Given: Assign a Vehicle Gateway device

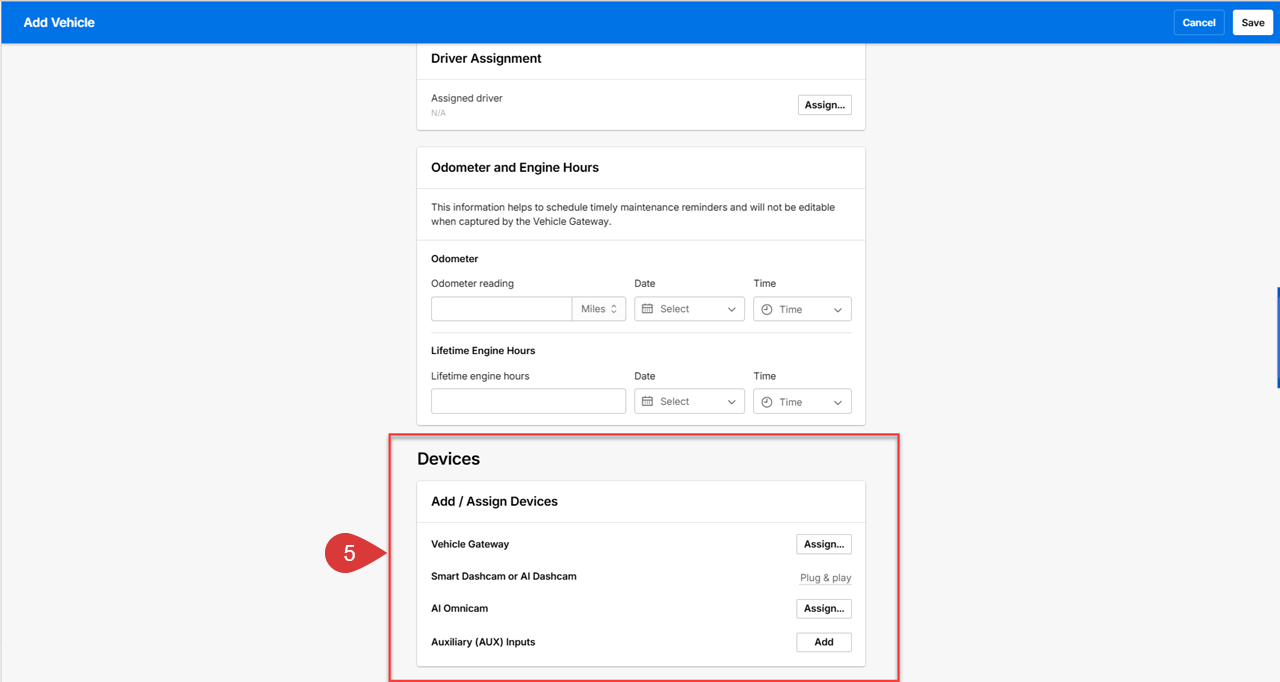Looking at the screenshot, I should click(x=824, y=544).
